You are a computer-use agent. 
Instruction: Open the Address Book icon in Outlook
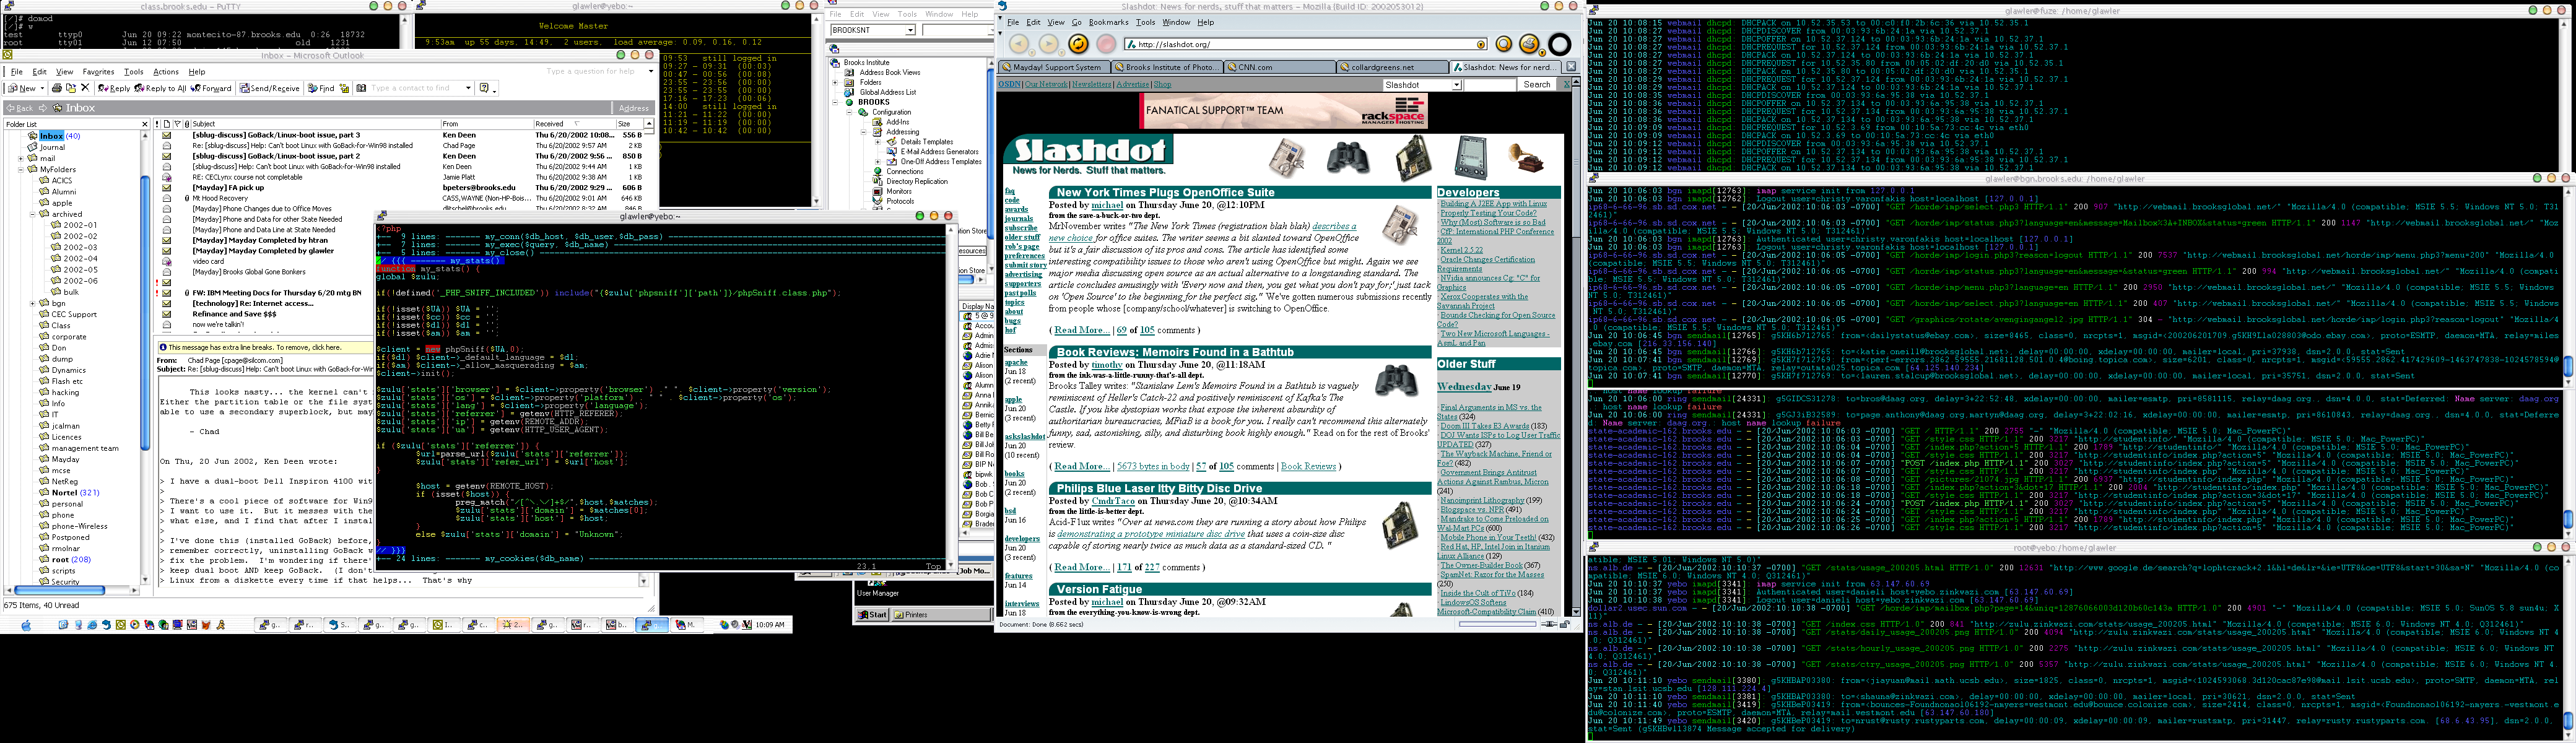click(361, 88)
